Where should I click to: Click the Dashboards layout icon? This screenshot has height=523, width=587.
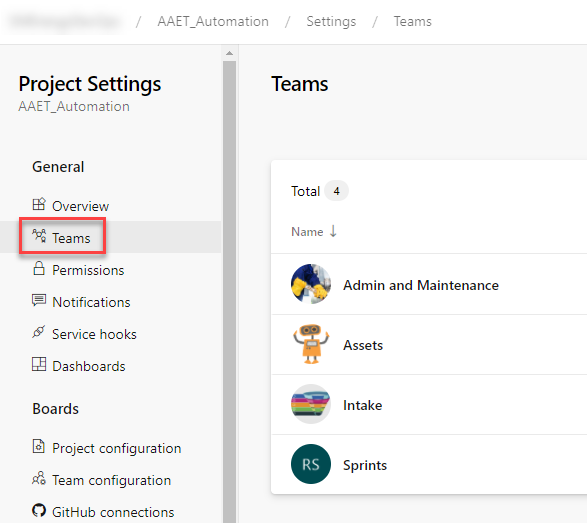(39, 364)
